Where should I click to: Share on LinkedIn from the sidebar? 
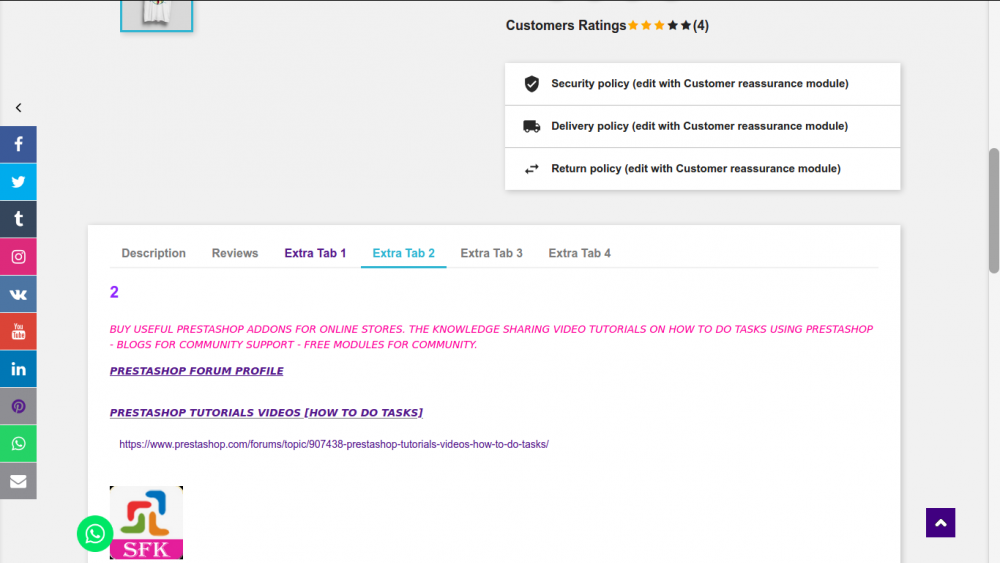click(x=18, y=369)
